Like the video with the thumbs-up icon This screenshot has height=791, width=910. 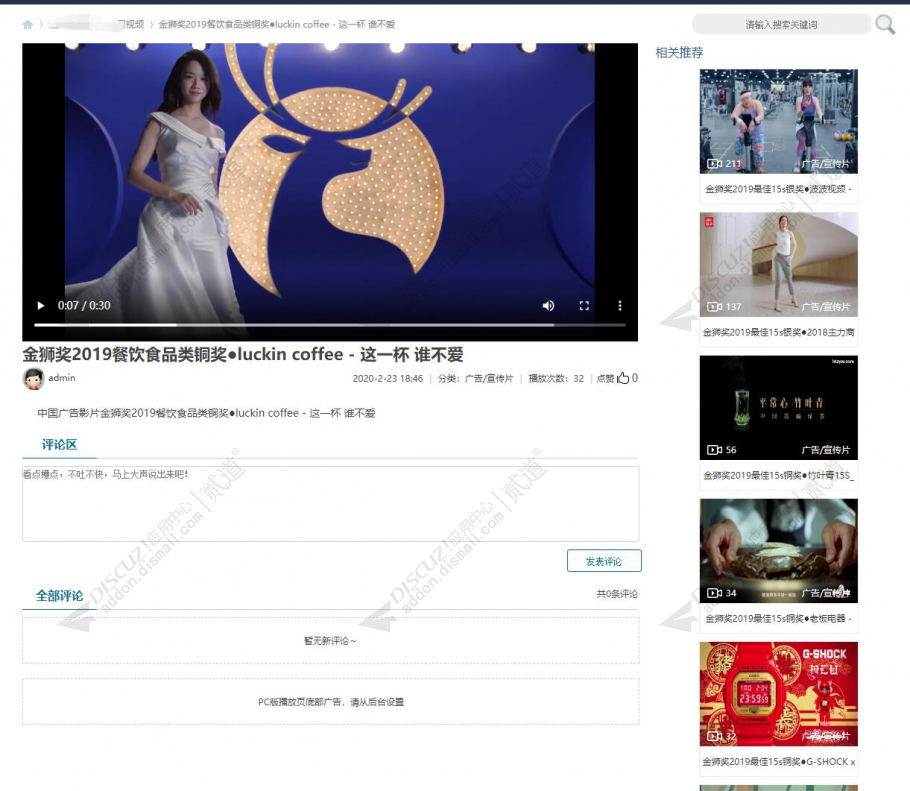coord(623,378)
